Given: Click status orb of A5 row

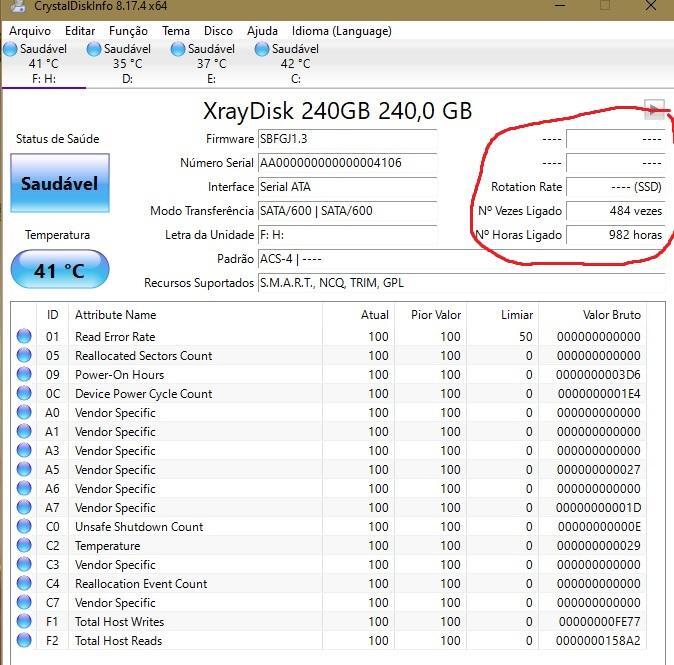Looking at the screenshot, I should (x=24, y=469).
